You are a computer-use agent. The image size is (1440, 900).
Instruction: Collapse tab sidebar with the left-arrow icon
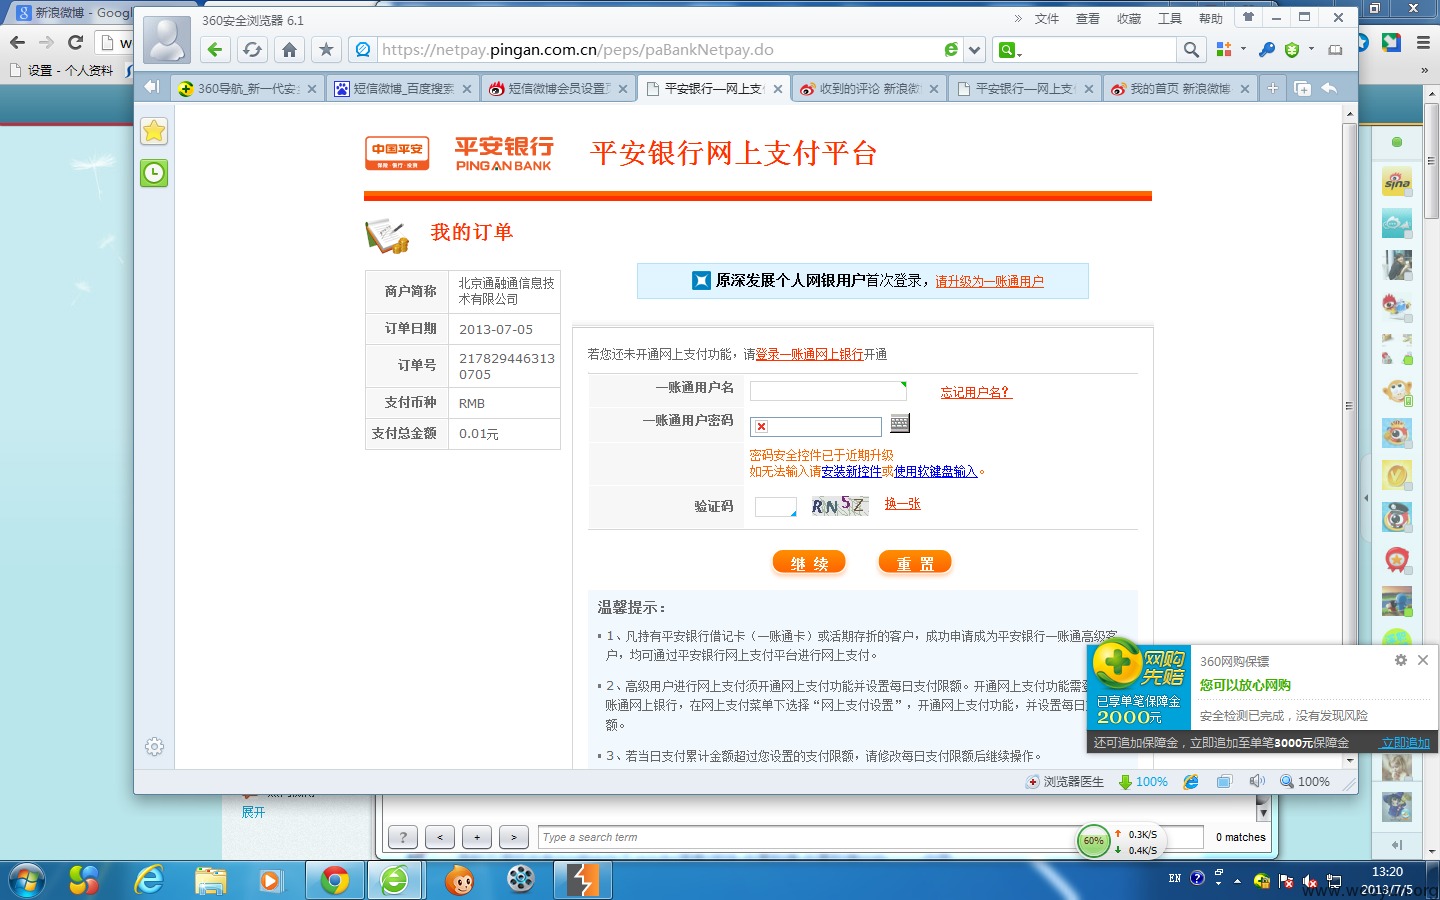click(x=151, y=87)
